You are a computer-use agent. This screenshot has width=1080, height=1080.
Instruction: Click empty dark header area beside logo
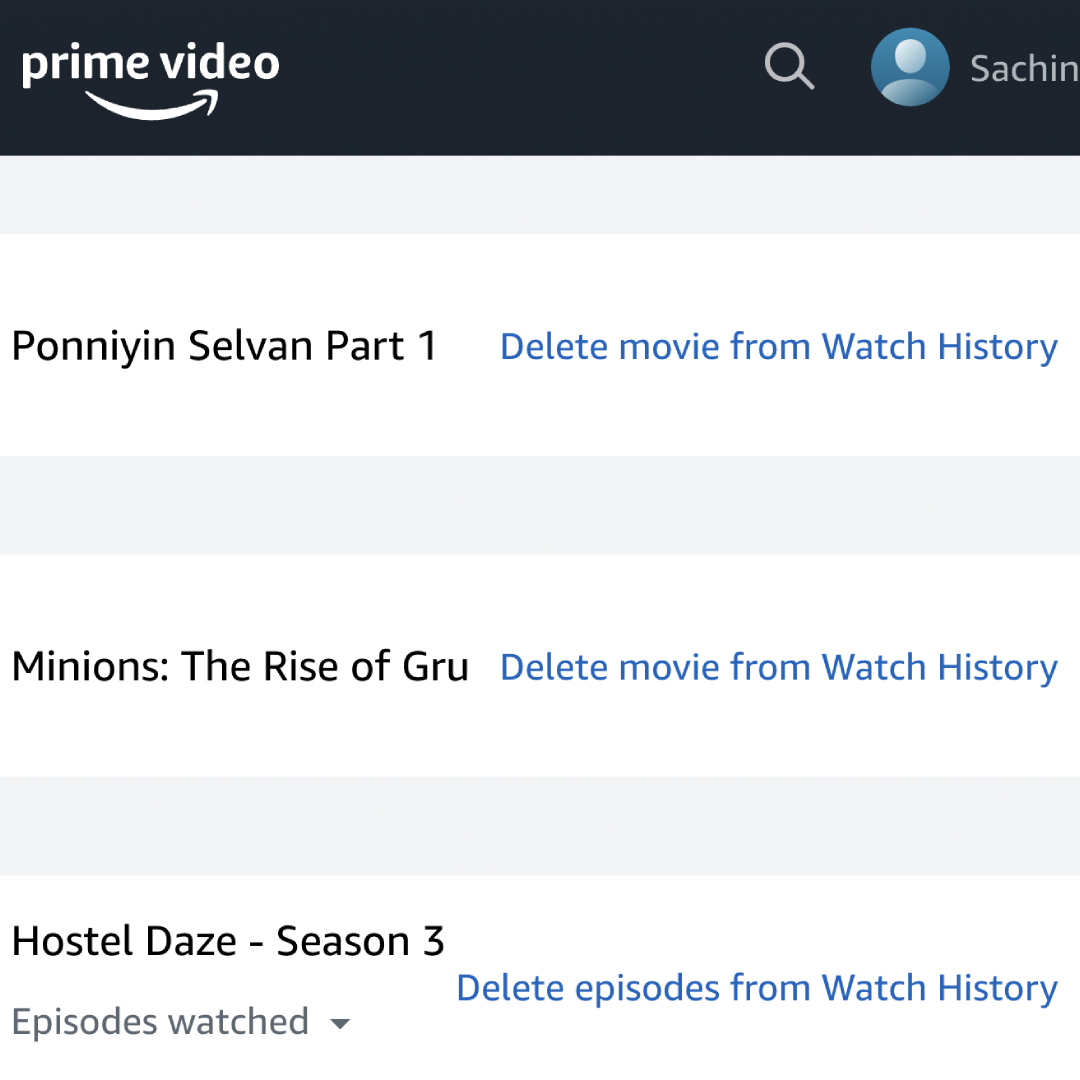click(x=517, y=77)
